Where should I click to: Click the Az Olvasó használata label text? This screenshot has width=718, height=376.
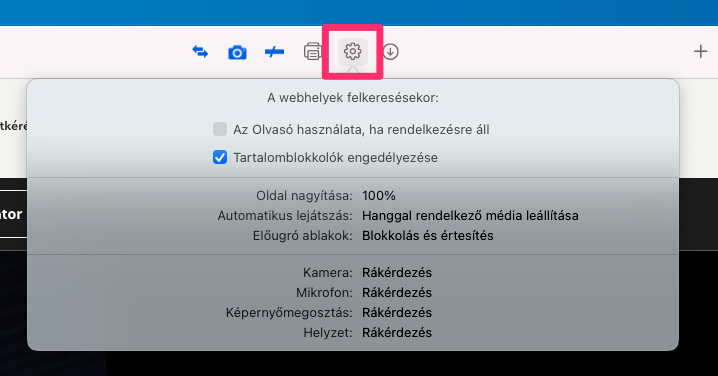click(361, 130)
